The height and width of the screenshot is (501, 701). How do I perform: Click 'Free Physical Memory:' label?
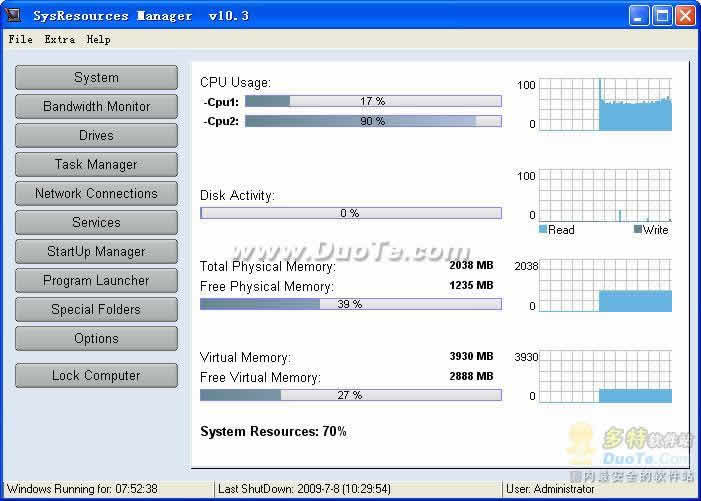(266, 286)
